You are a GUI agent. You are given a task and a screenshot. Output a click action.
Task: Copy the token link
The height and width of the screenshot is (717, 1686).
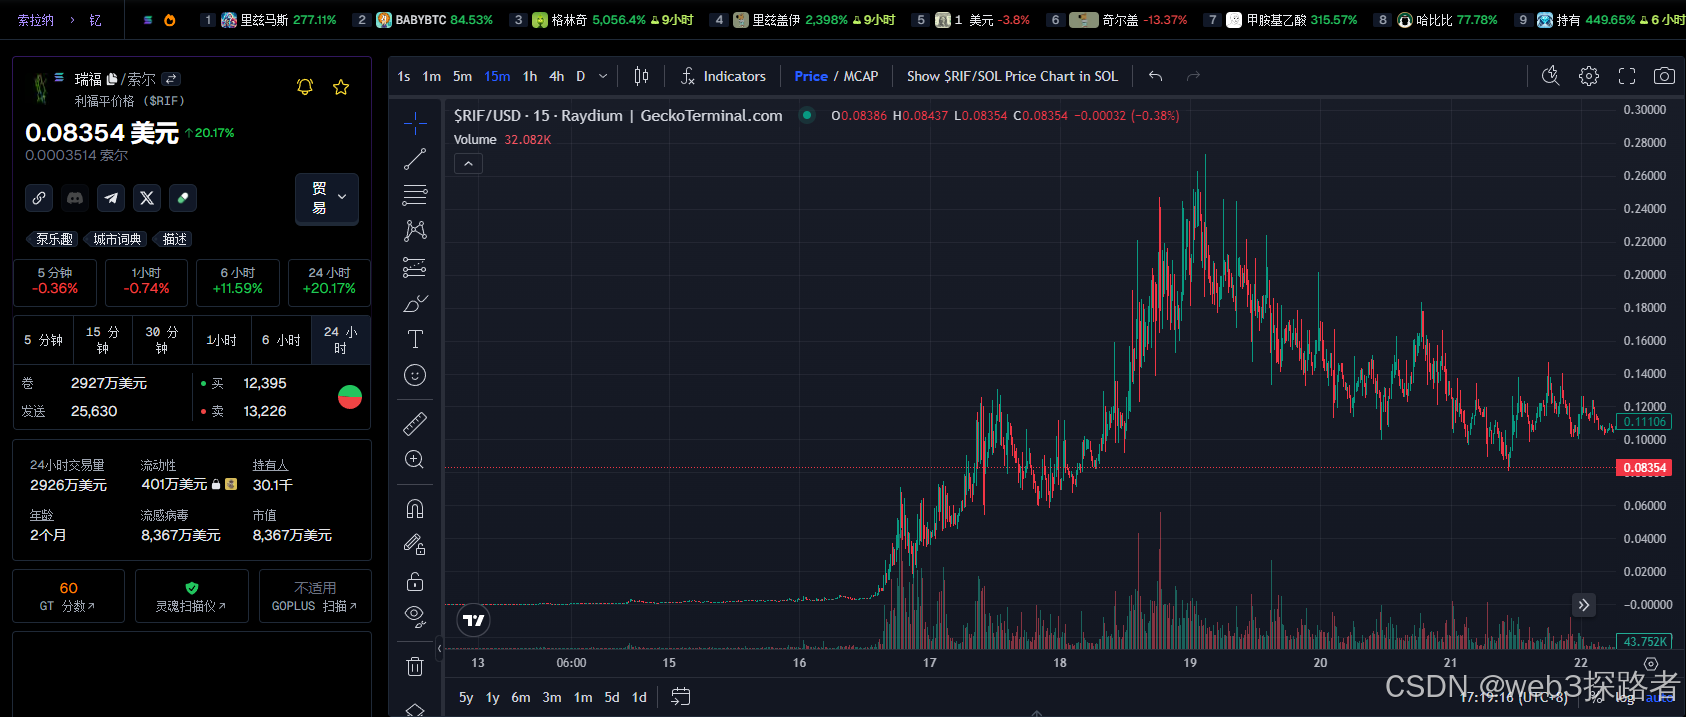coord(39,198)
